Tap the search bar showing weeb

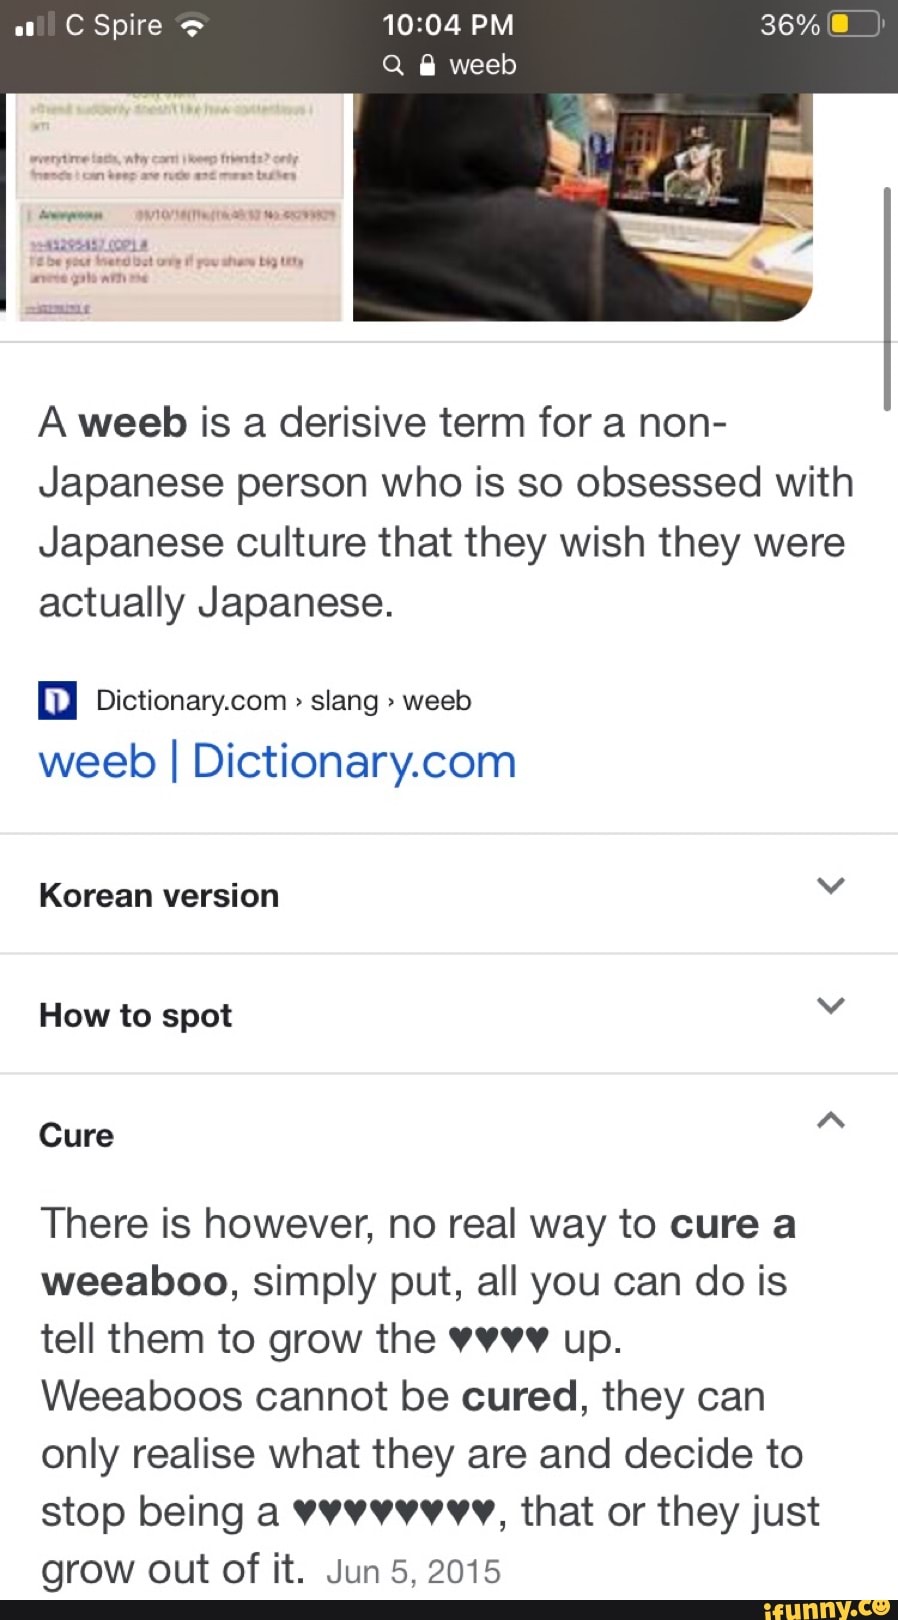coord(482,65)
